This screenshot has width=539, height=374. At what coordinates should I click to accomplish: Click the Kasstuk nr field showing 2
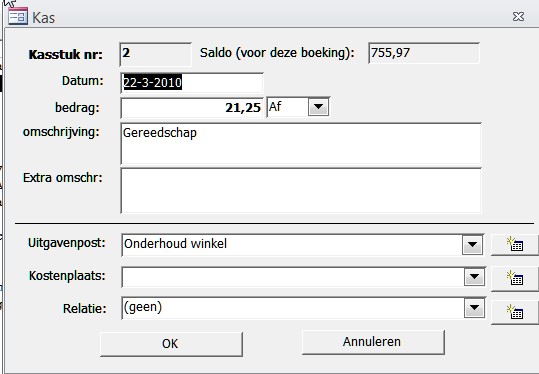coord(155,54)
